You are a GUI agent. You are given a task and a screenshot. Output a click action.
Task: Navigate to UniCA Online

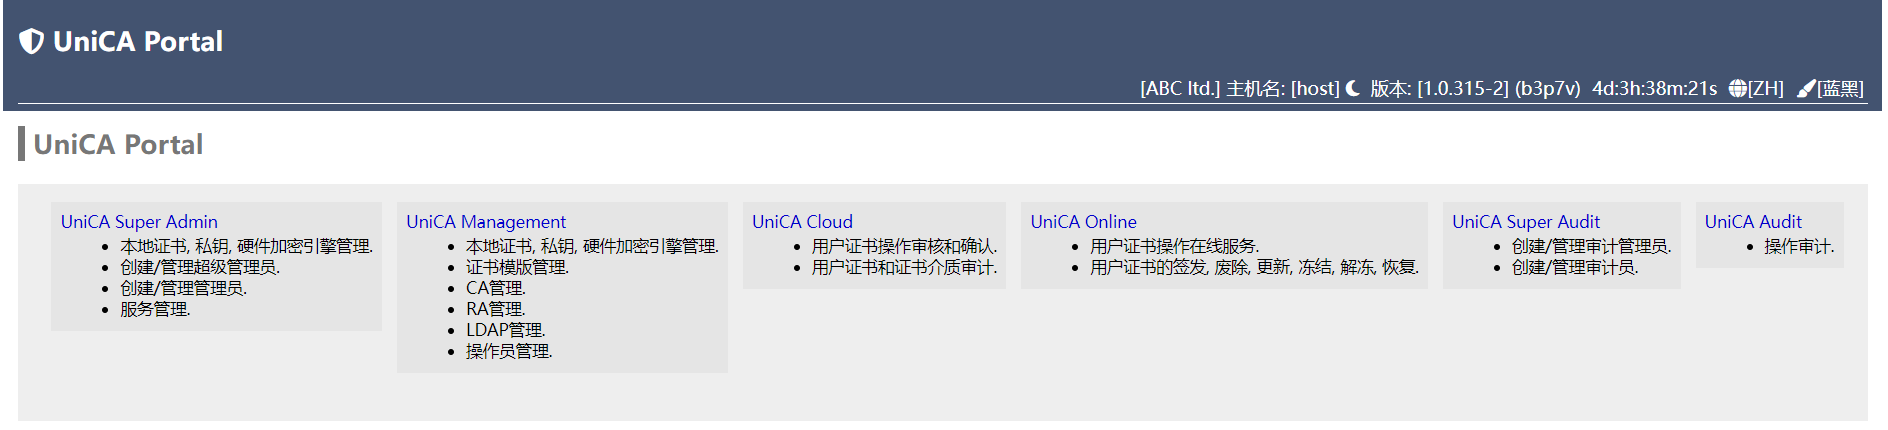pos(1083,222)
